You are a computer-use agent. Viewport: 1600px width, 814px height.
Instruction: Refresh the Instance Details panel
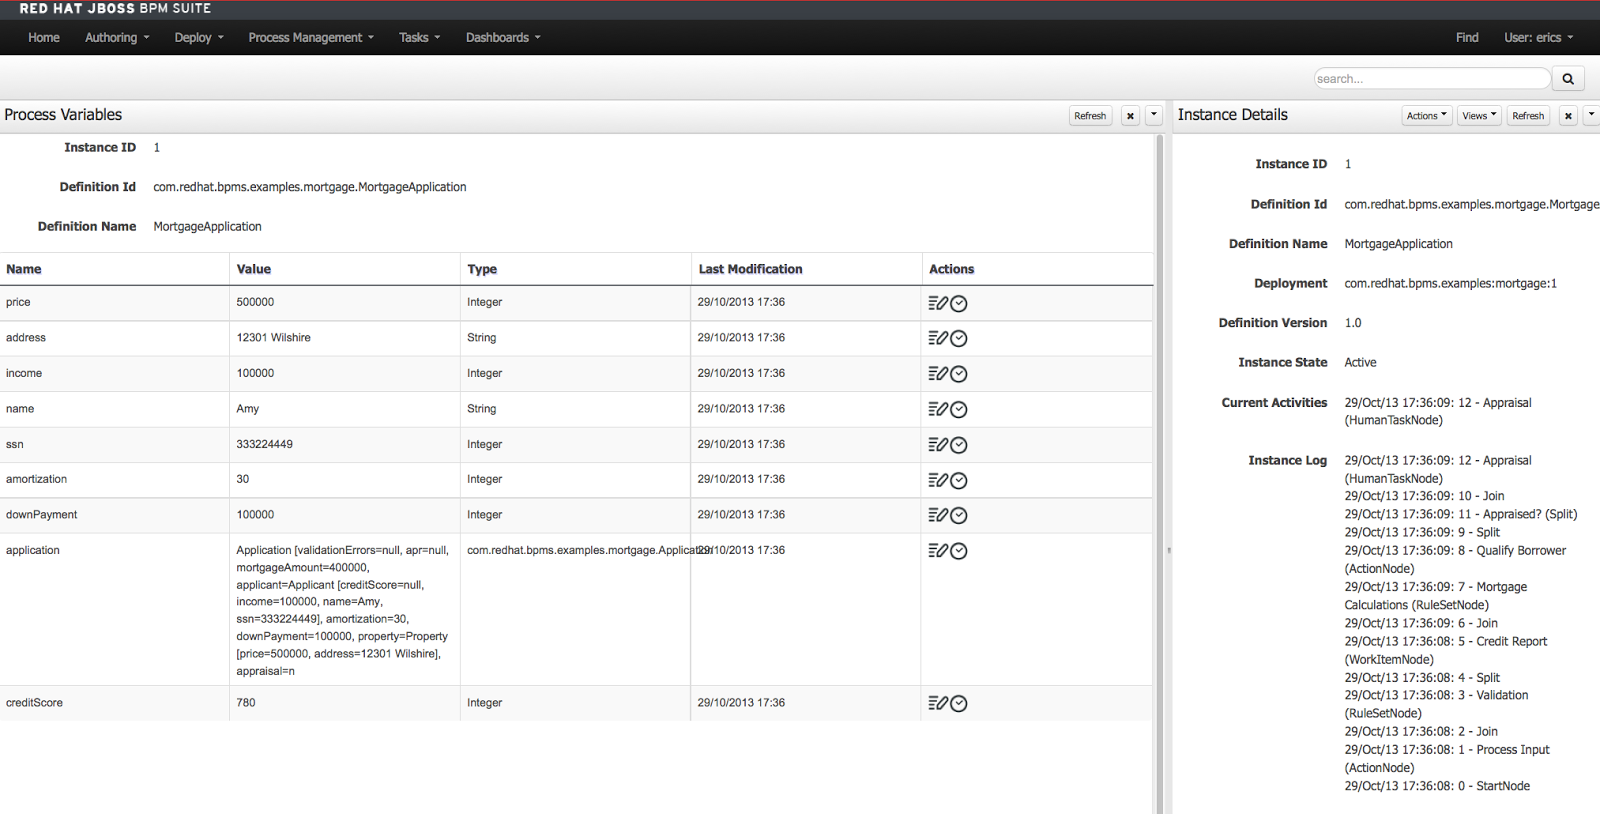pyautogui.click(x=1528, y=116)
